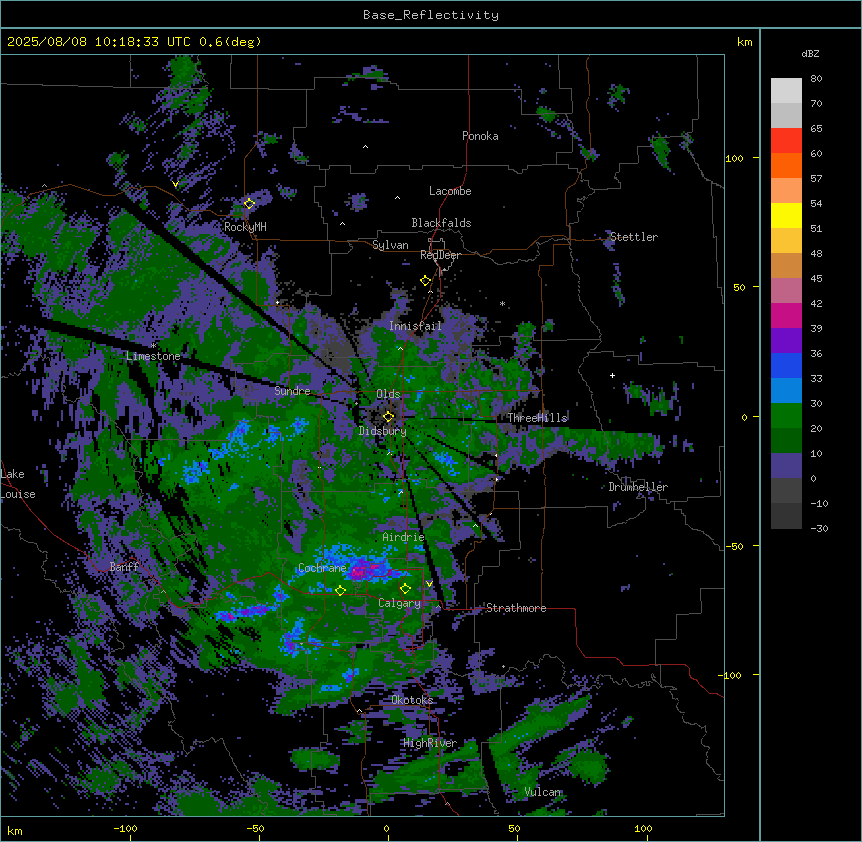Click the Olds label

[388, 394]
